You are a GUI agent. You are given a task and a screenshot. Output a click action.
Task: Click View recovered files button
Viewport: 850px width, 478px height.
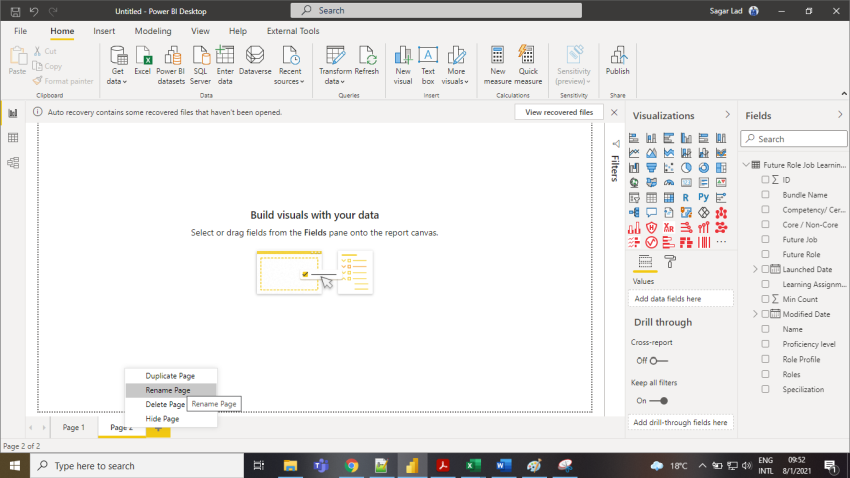[559, 112]
